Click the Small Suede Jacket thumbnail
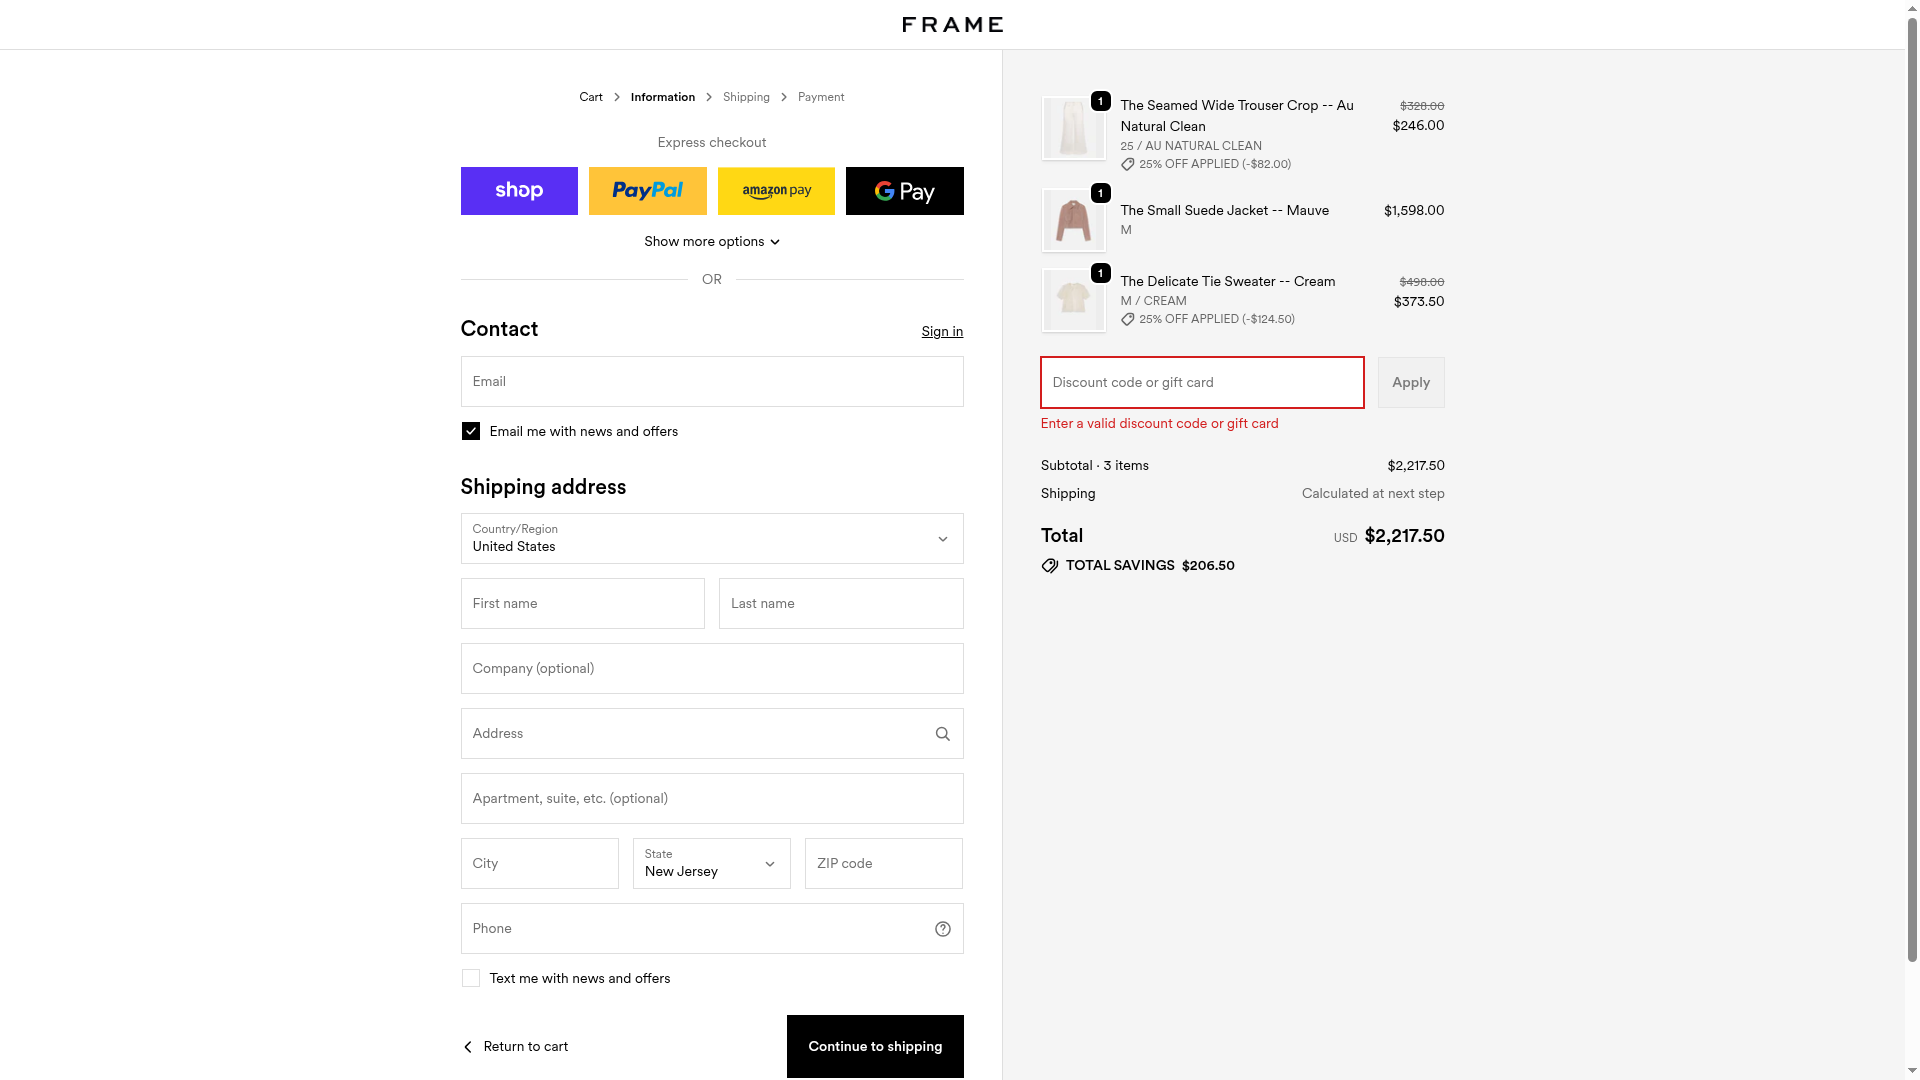 [1073, 220]
